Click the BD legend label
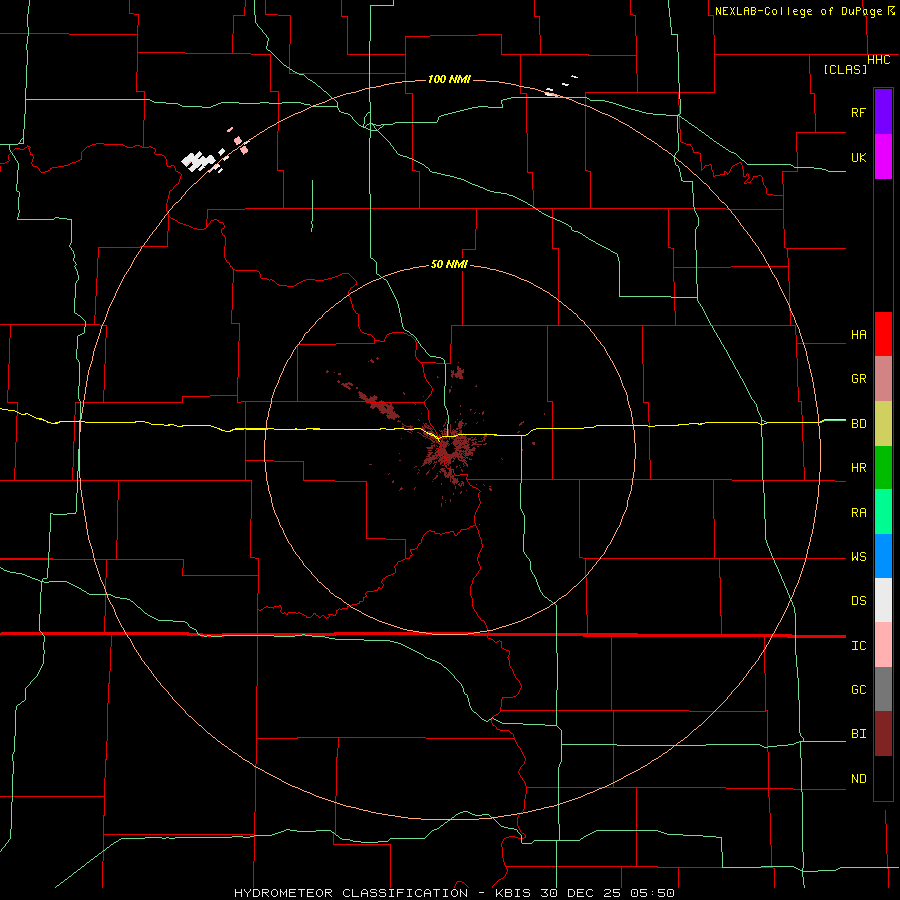 tap(859, 424)
